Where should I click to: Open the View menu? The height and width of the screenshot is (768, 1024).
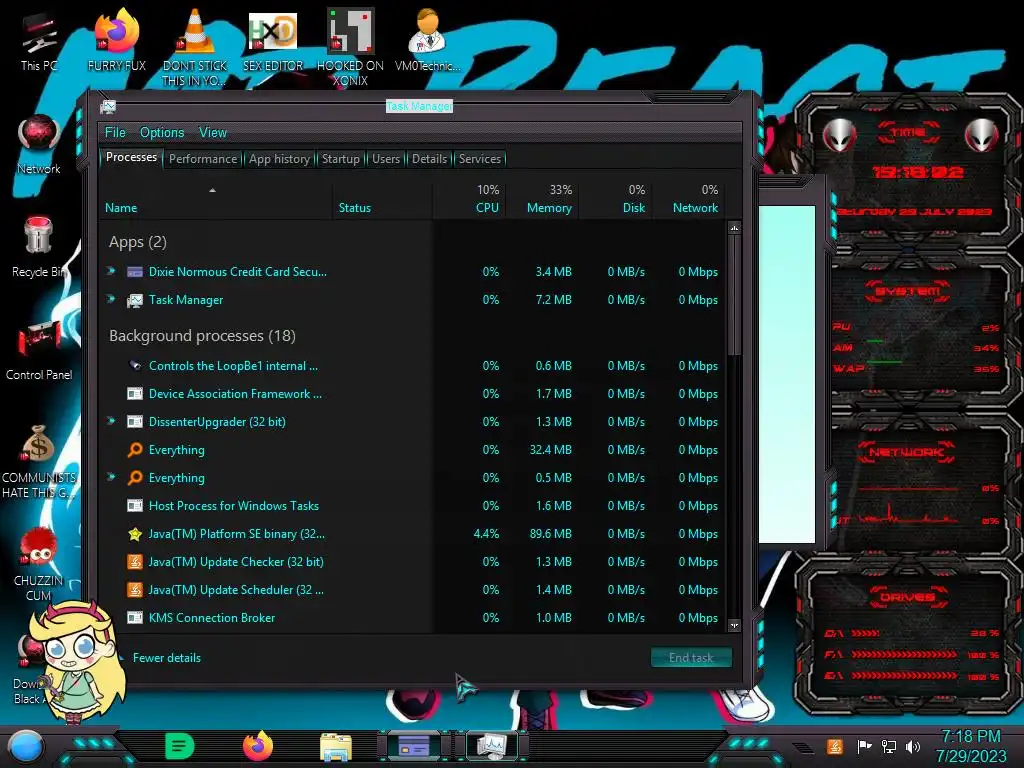[x=213, y=133]
